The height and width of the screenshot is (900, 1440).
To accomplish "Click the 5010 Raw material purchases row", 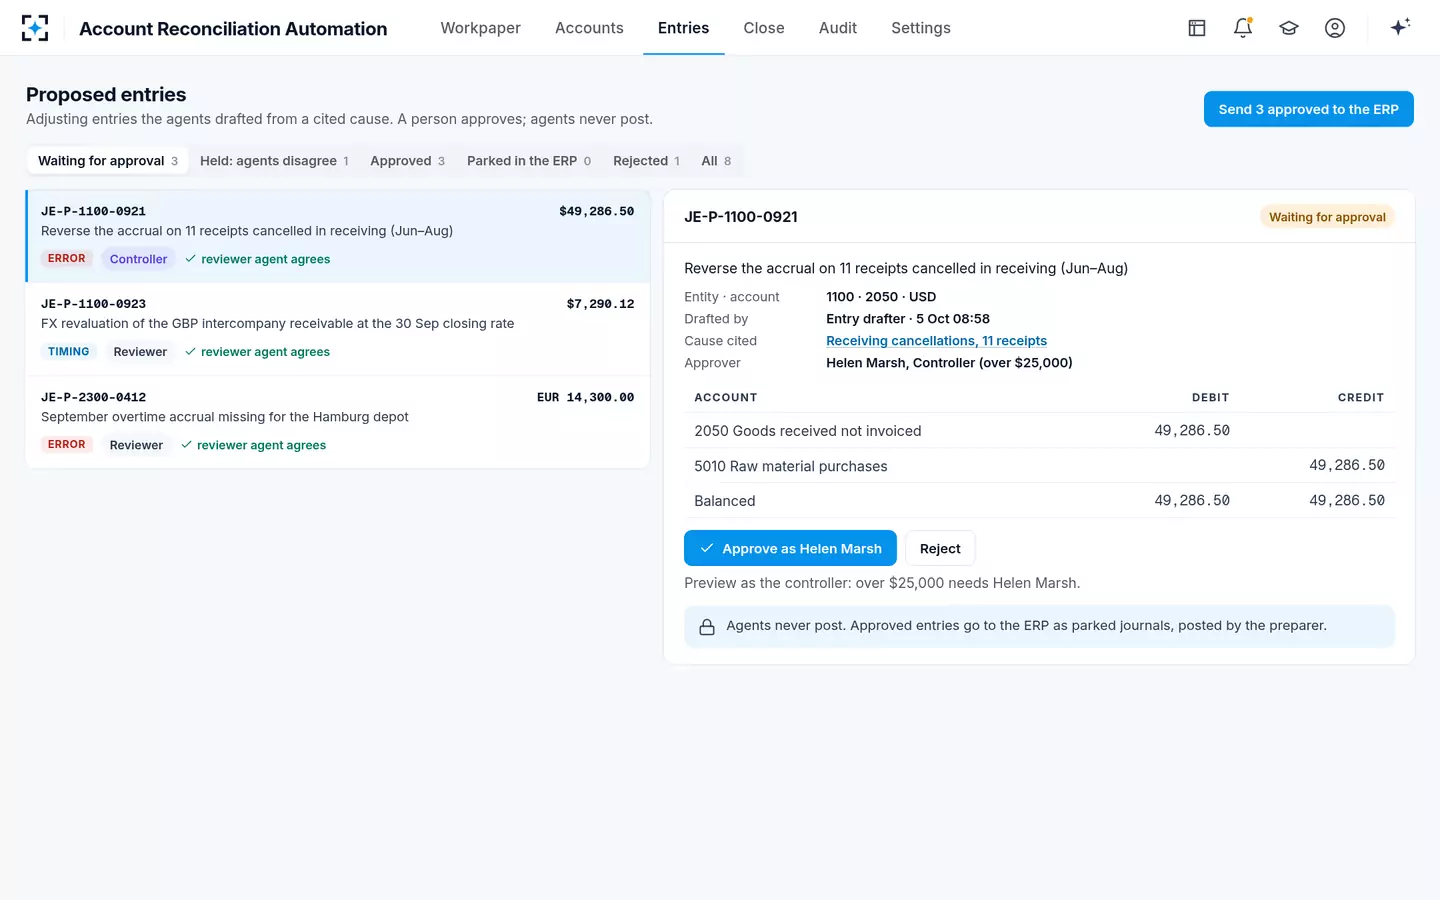I will 1039,466.
